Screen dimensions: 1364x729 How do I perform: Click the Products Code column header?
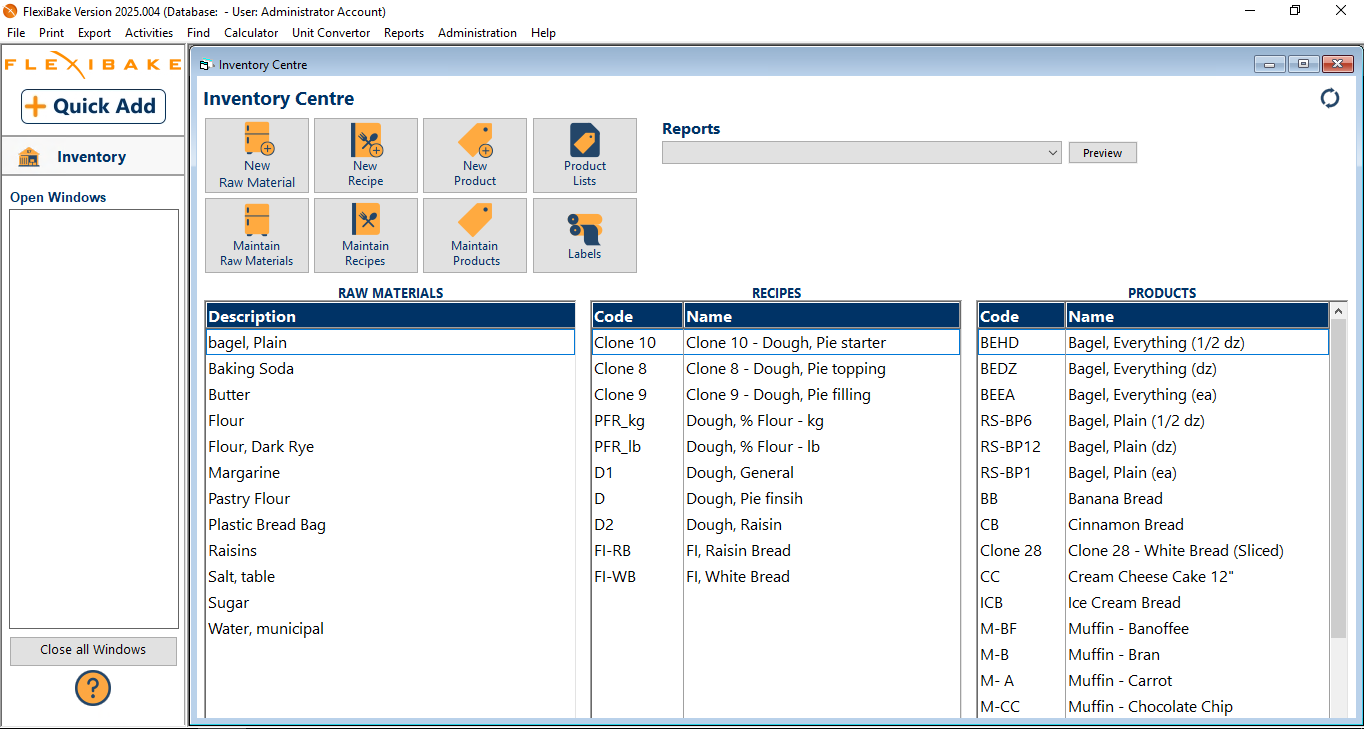click(1021, 316)
